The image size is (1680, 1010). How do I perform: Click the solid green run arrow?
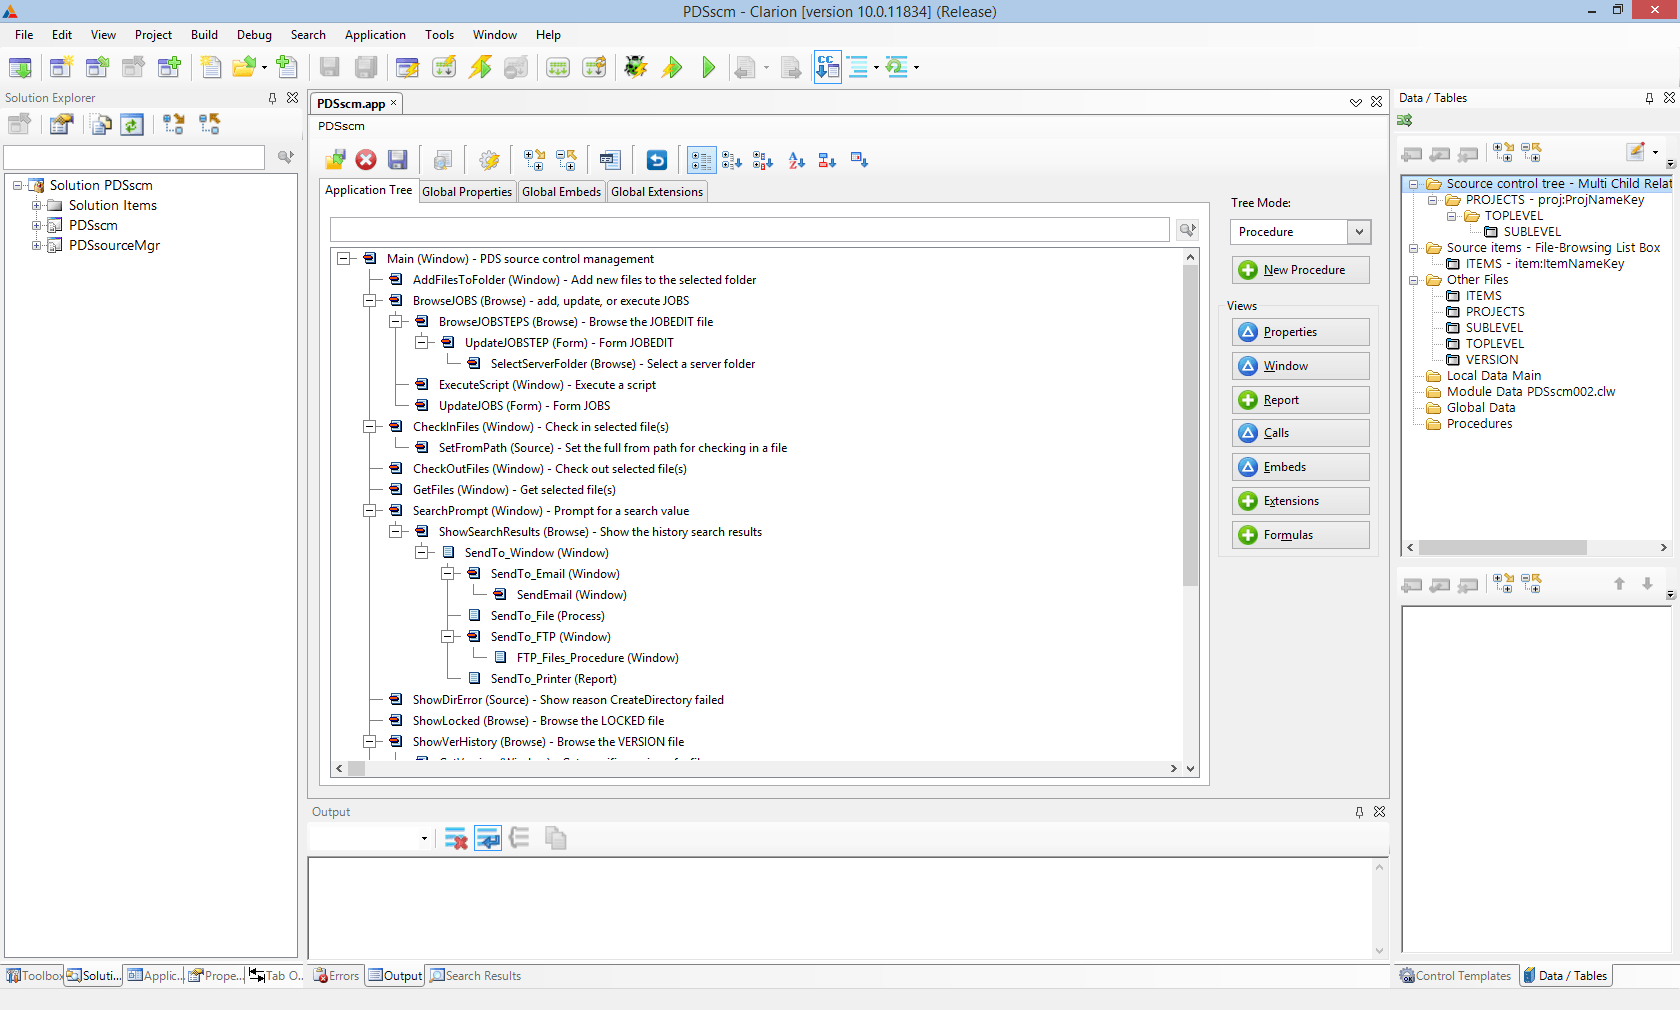point(709,67)
